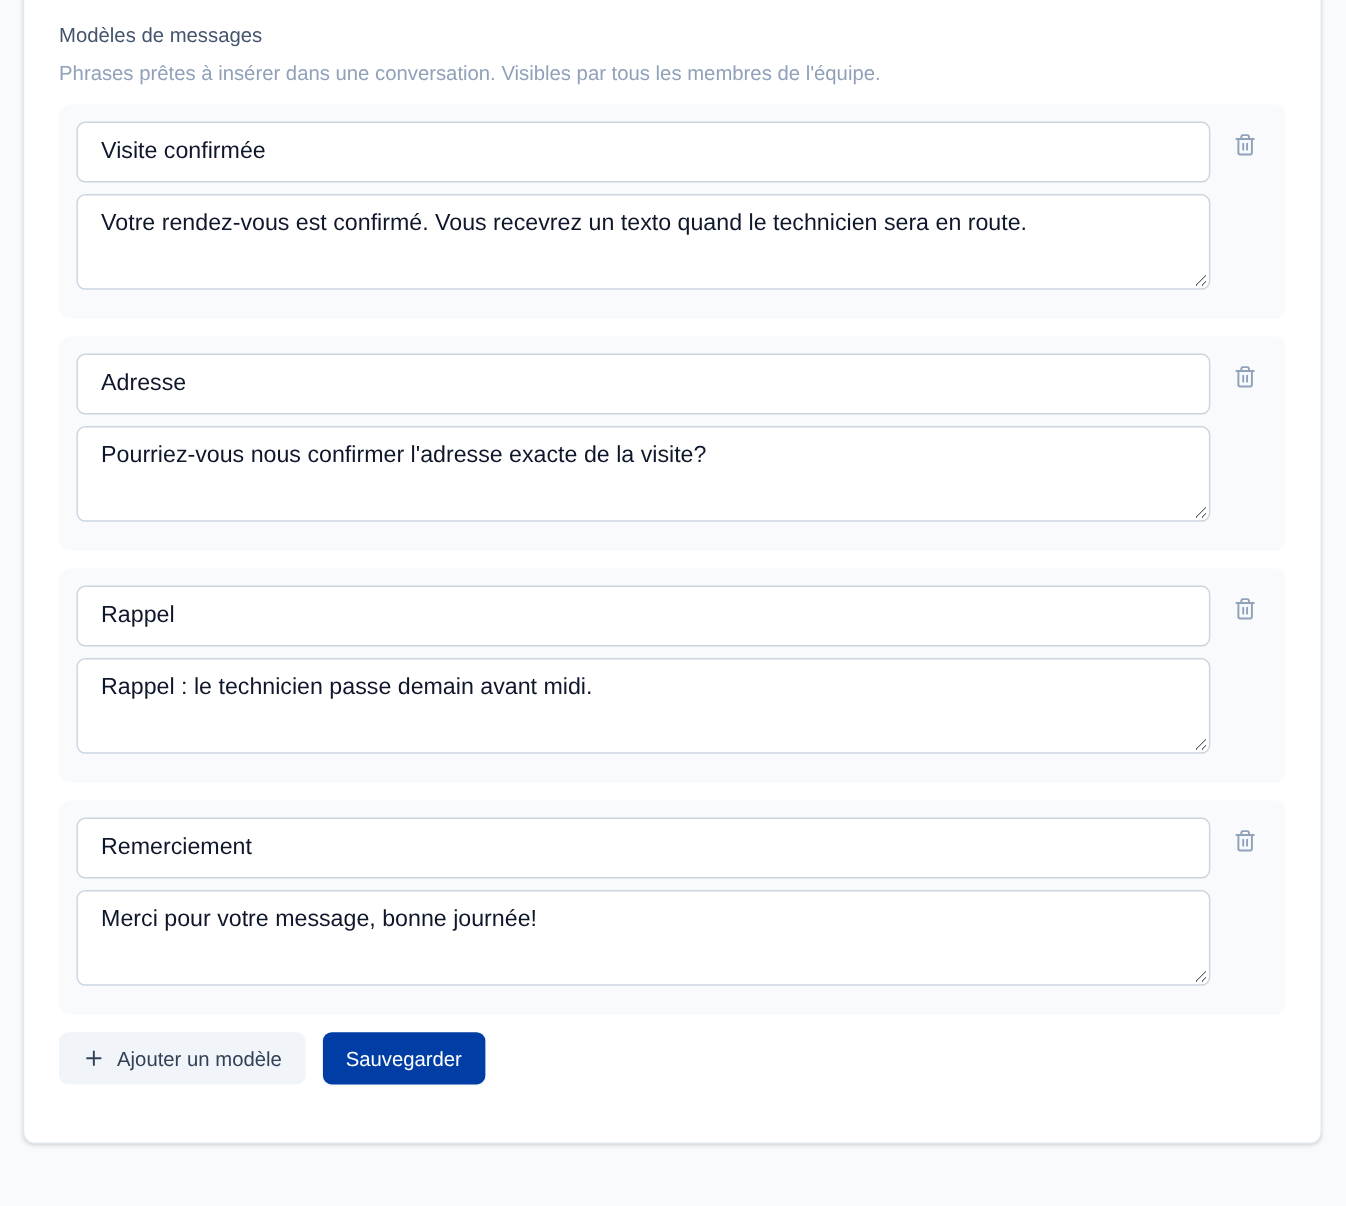Click the plus icon in Ajouter un modèle
The image size is (1346, 1206).
[x=94, y=1058]
